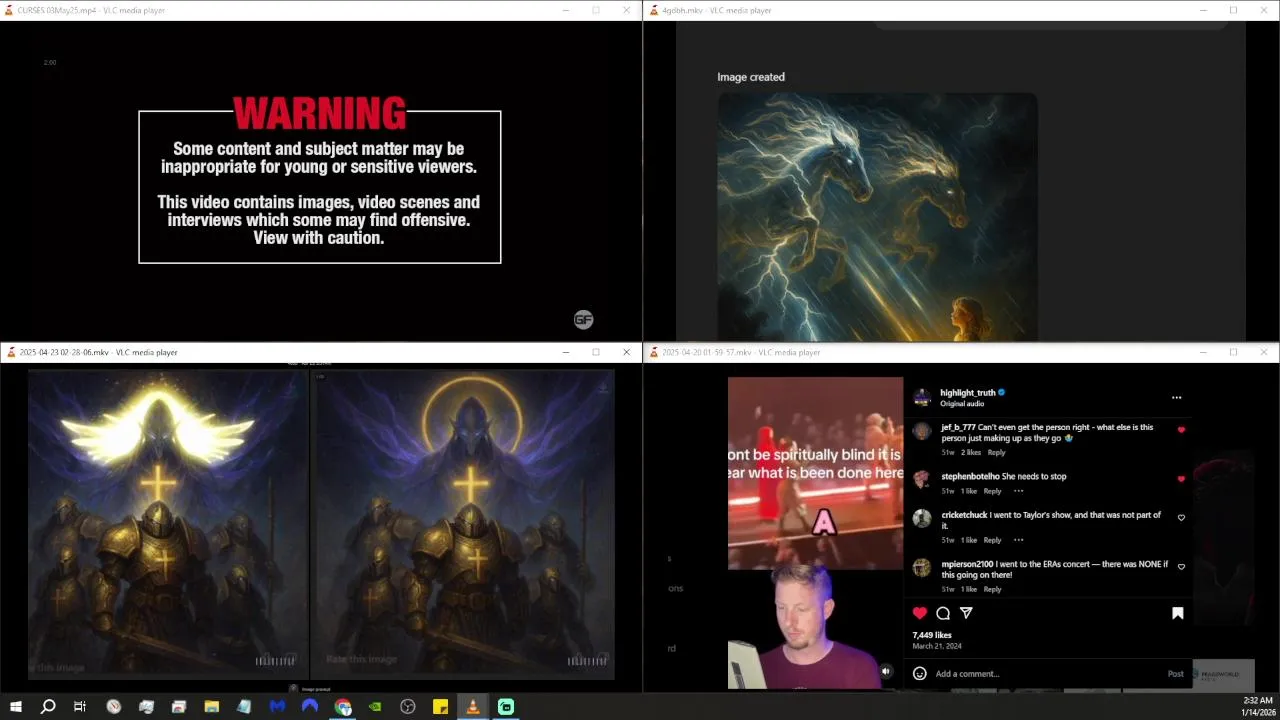Click the halo knight right image
Screen dimensions: 1280x720
point(464,524)
